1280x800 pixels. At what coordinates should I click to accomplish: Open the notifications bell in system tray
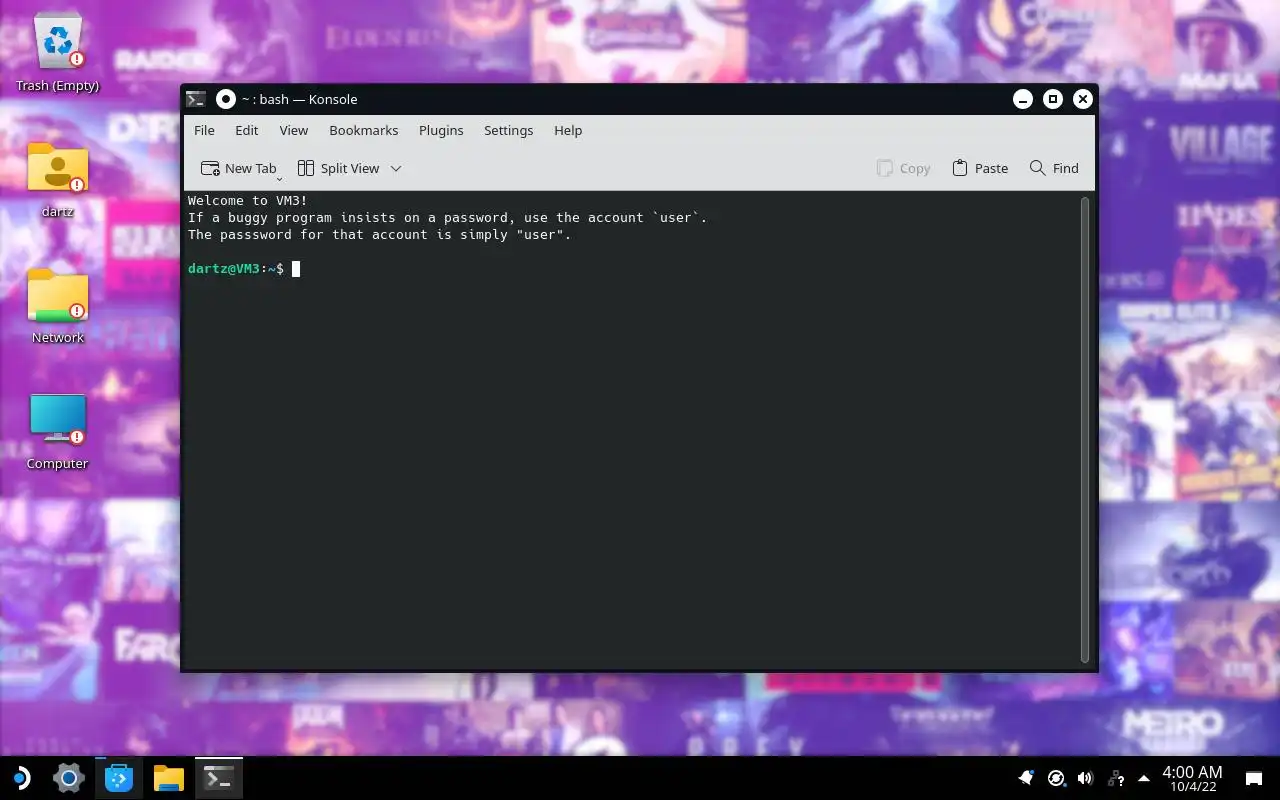[x=1026, y=778]
